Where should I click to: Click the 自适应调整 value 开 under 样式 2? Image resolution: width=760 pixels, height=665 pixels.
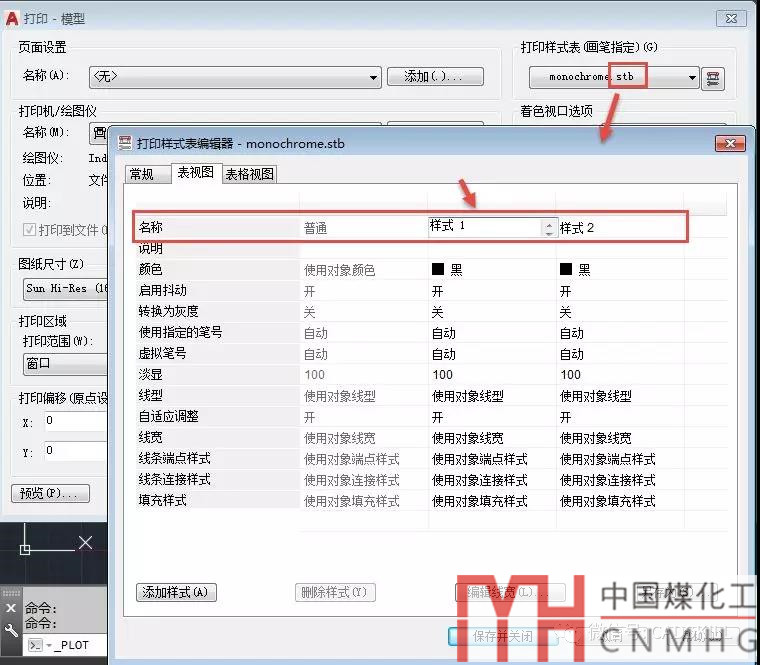pos(566,417)
